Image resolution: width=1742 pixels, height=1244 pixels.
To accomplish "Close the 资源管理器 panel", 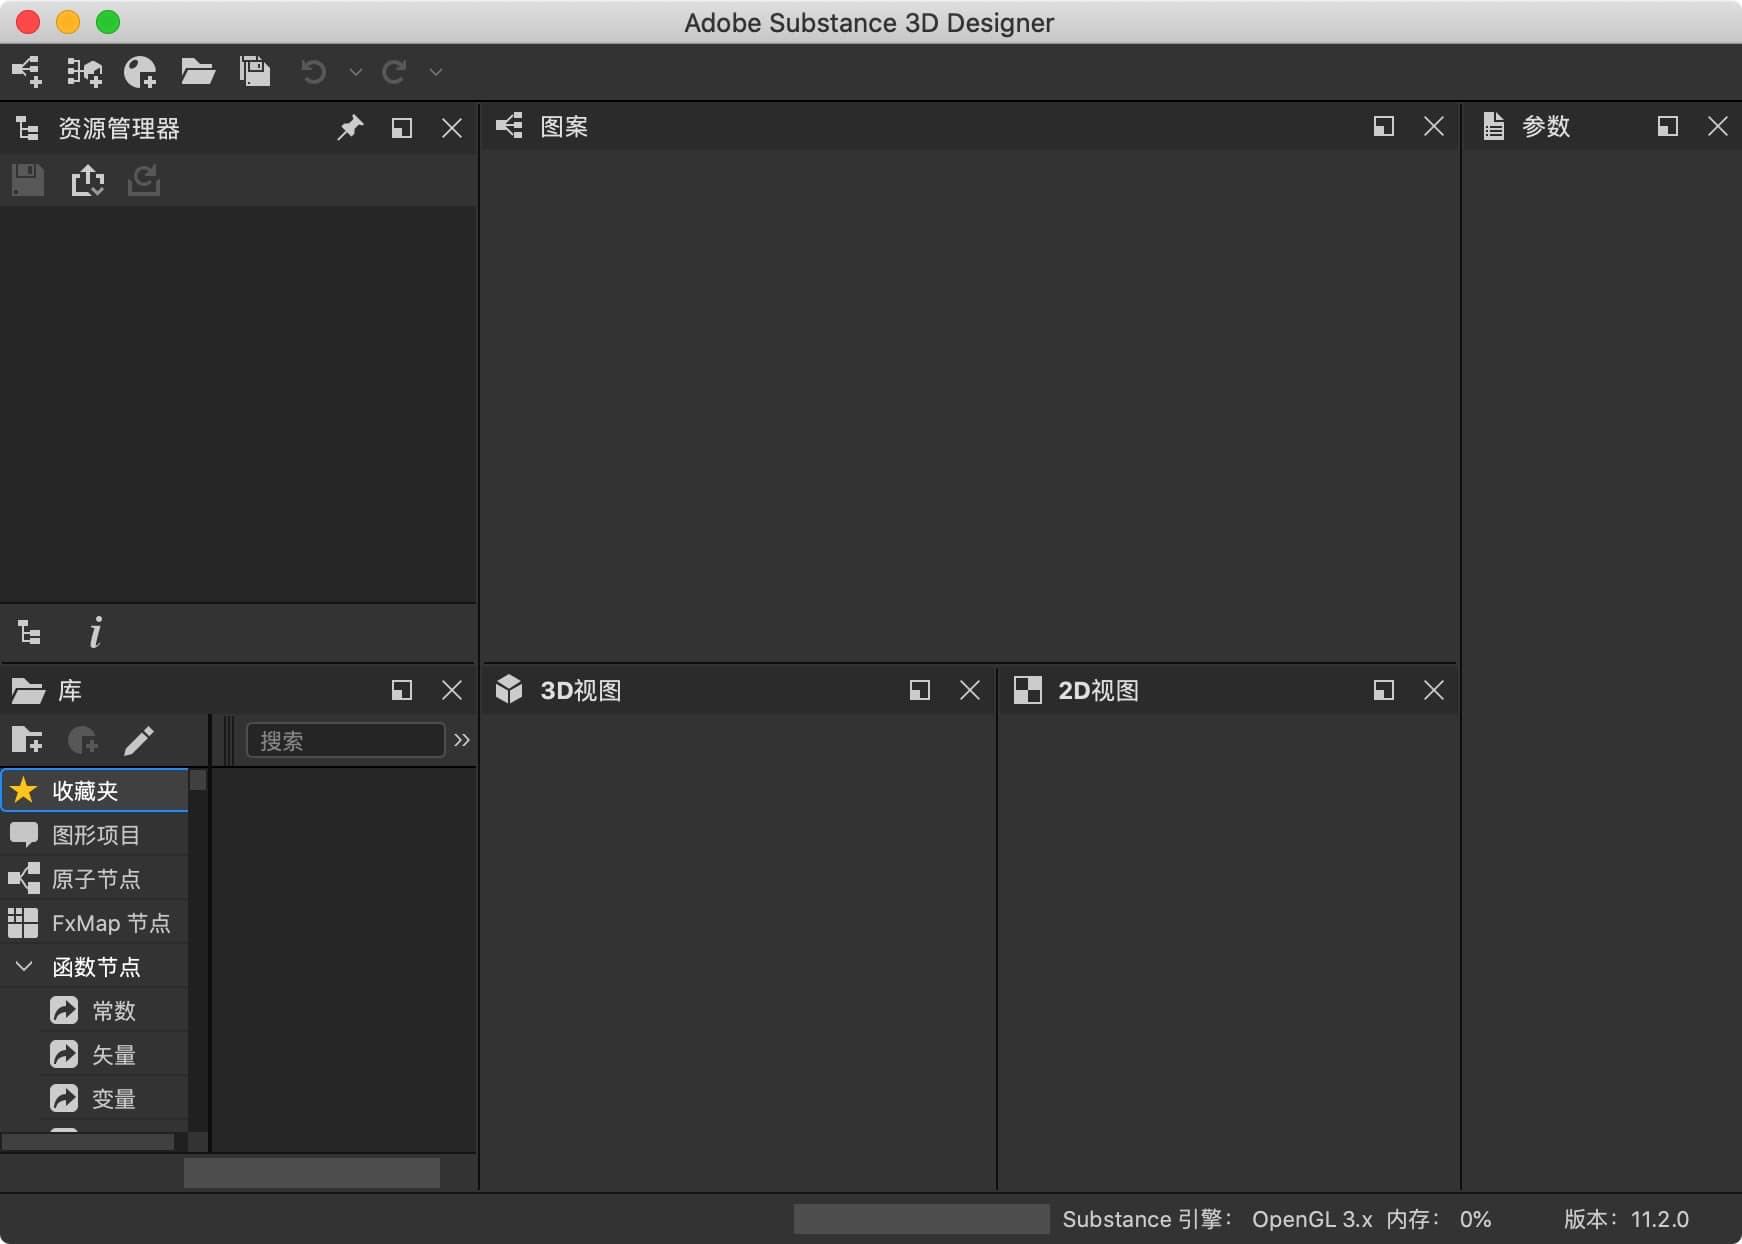I will 452,128.
